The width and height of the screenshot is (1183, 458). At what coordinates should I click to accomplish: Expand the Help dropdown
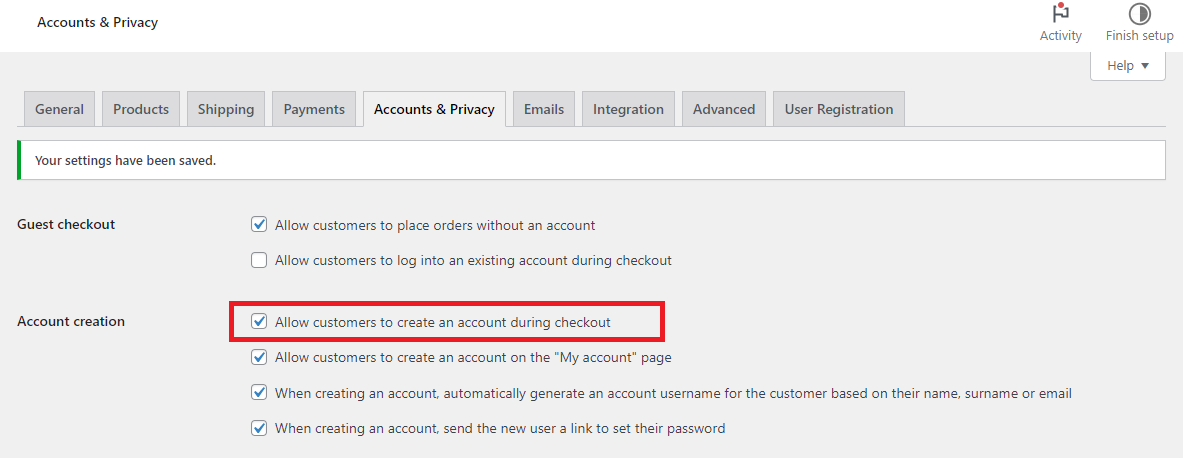[1127, 66]
